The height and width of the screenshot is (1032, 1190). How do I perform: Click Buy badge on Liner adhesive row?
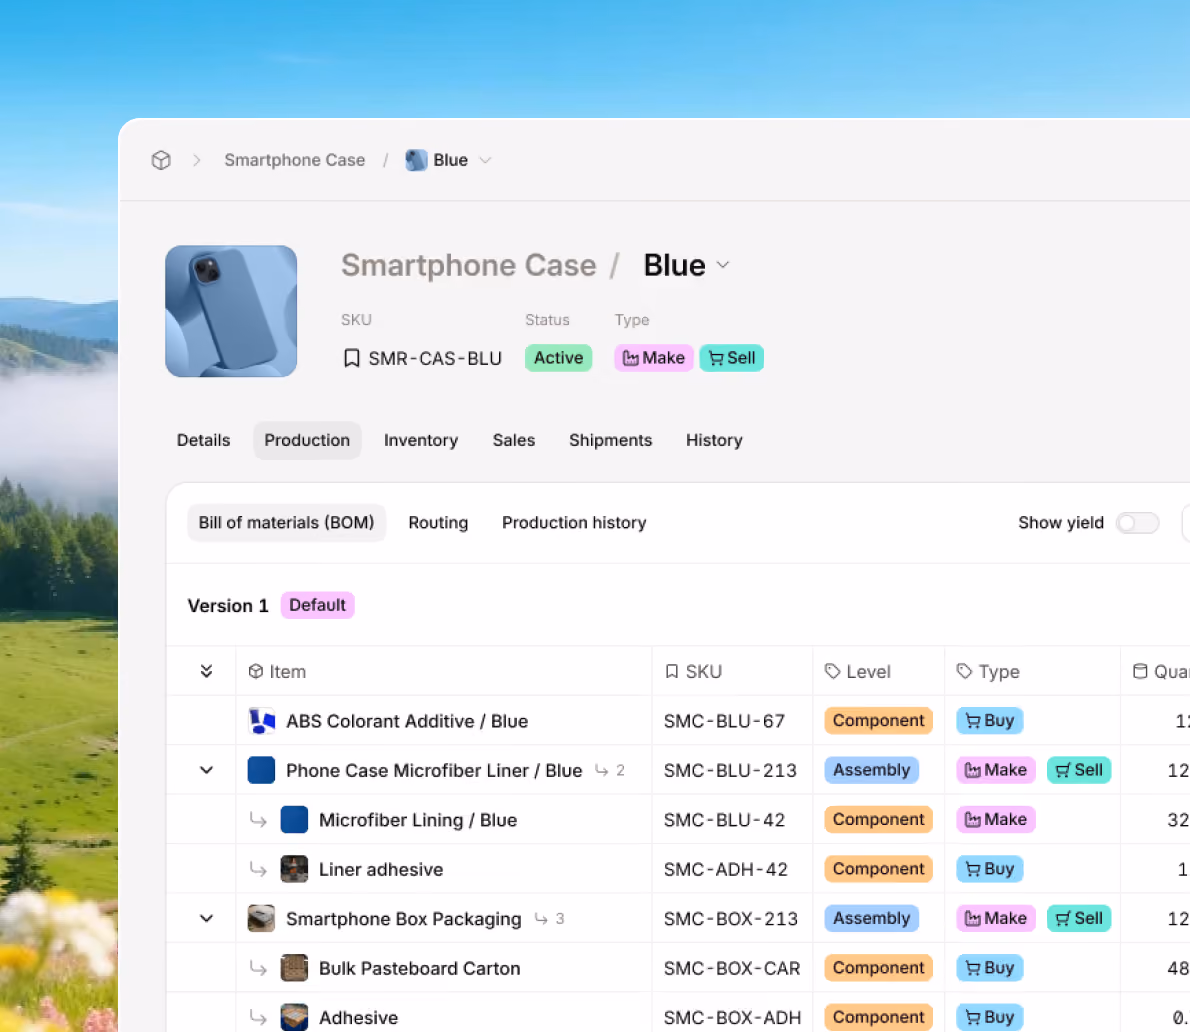990,869
